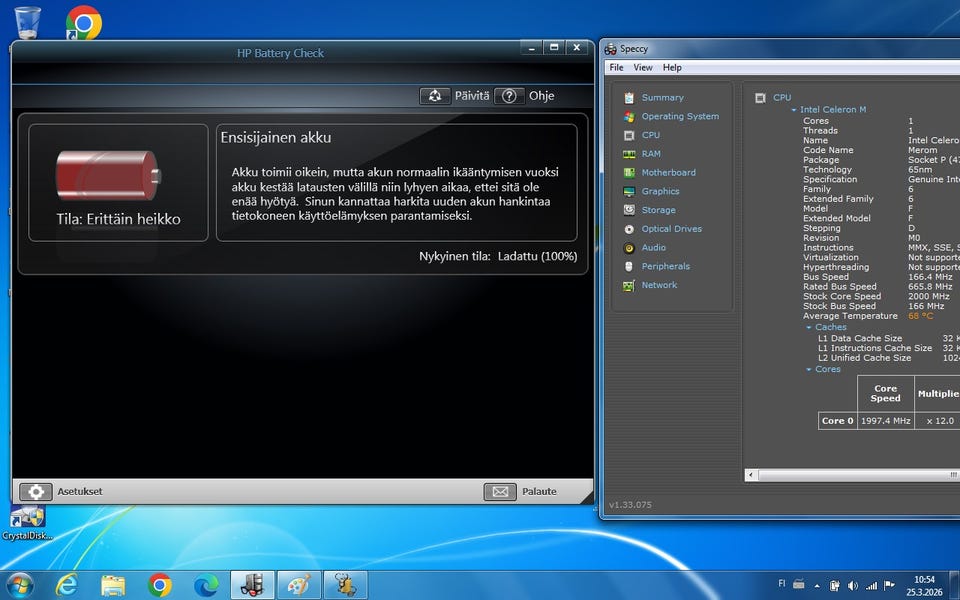Image resolution: width=960 pixels, height=600 pixels.
Task: Click the horizontal scrollbar in Speccy
Action: (850, 475)
